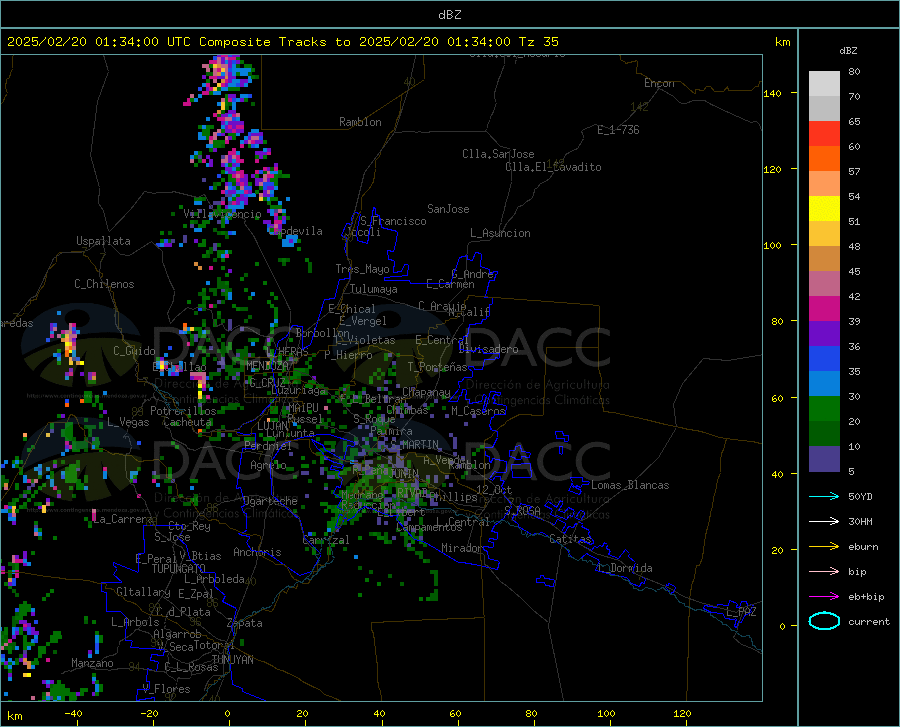Click the 'L_Arboleda' map label
The width and height of the screenshot is (900, 727).
click(x=214, y=579)
